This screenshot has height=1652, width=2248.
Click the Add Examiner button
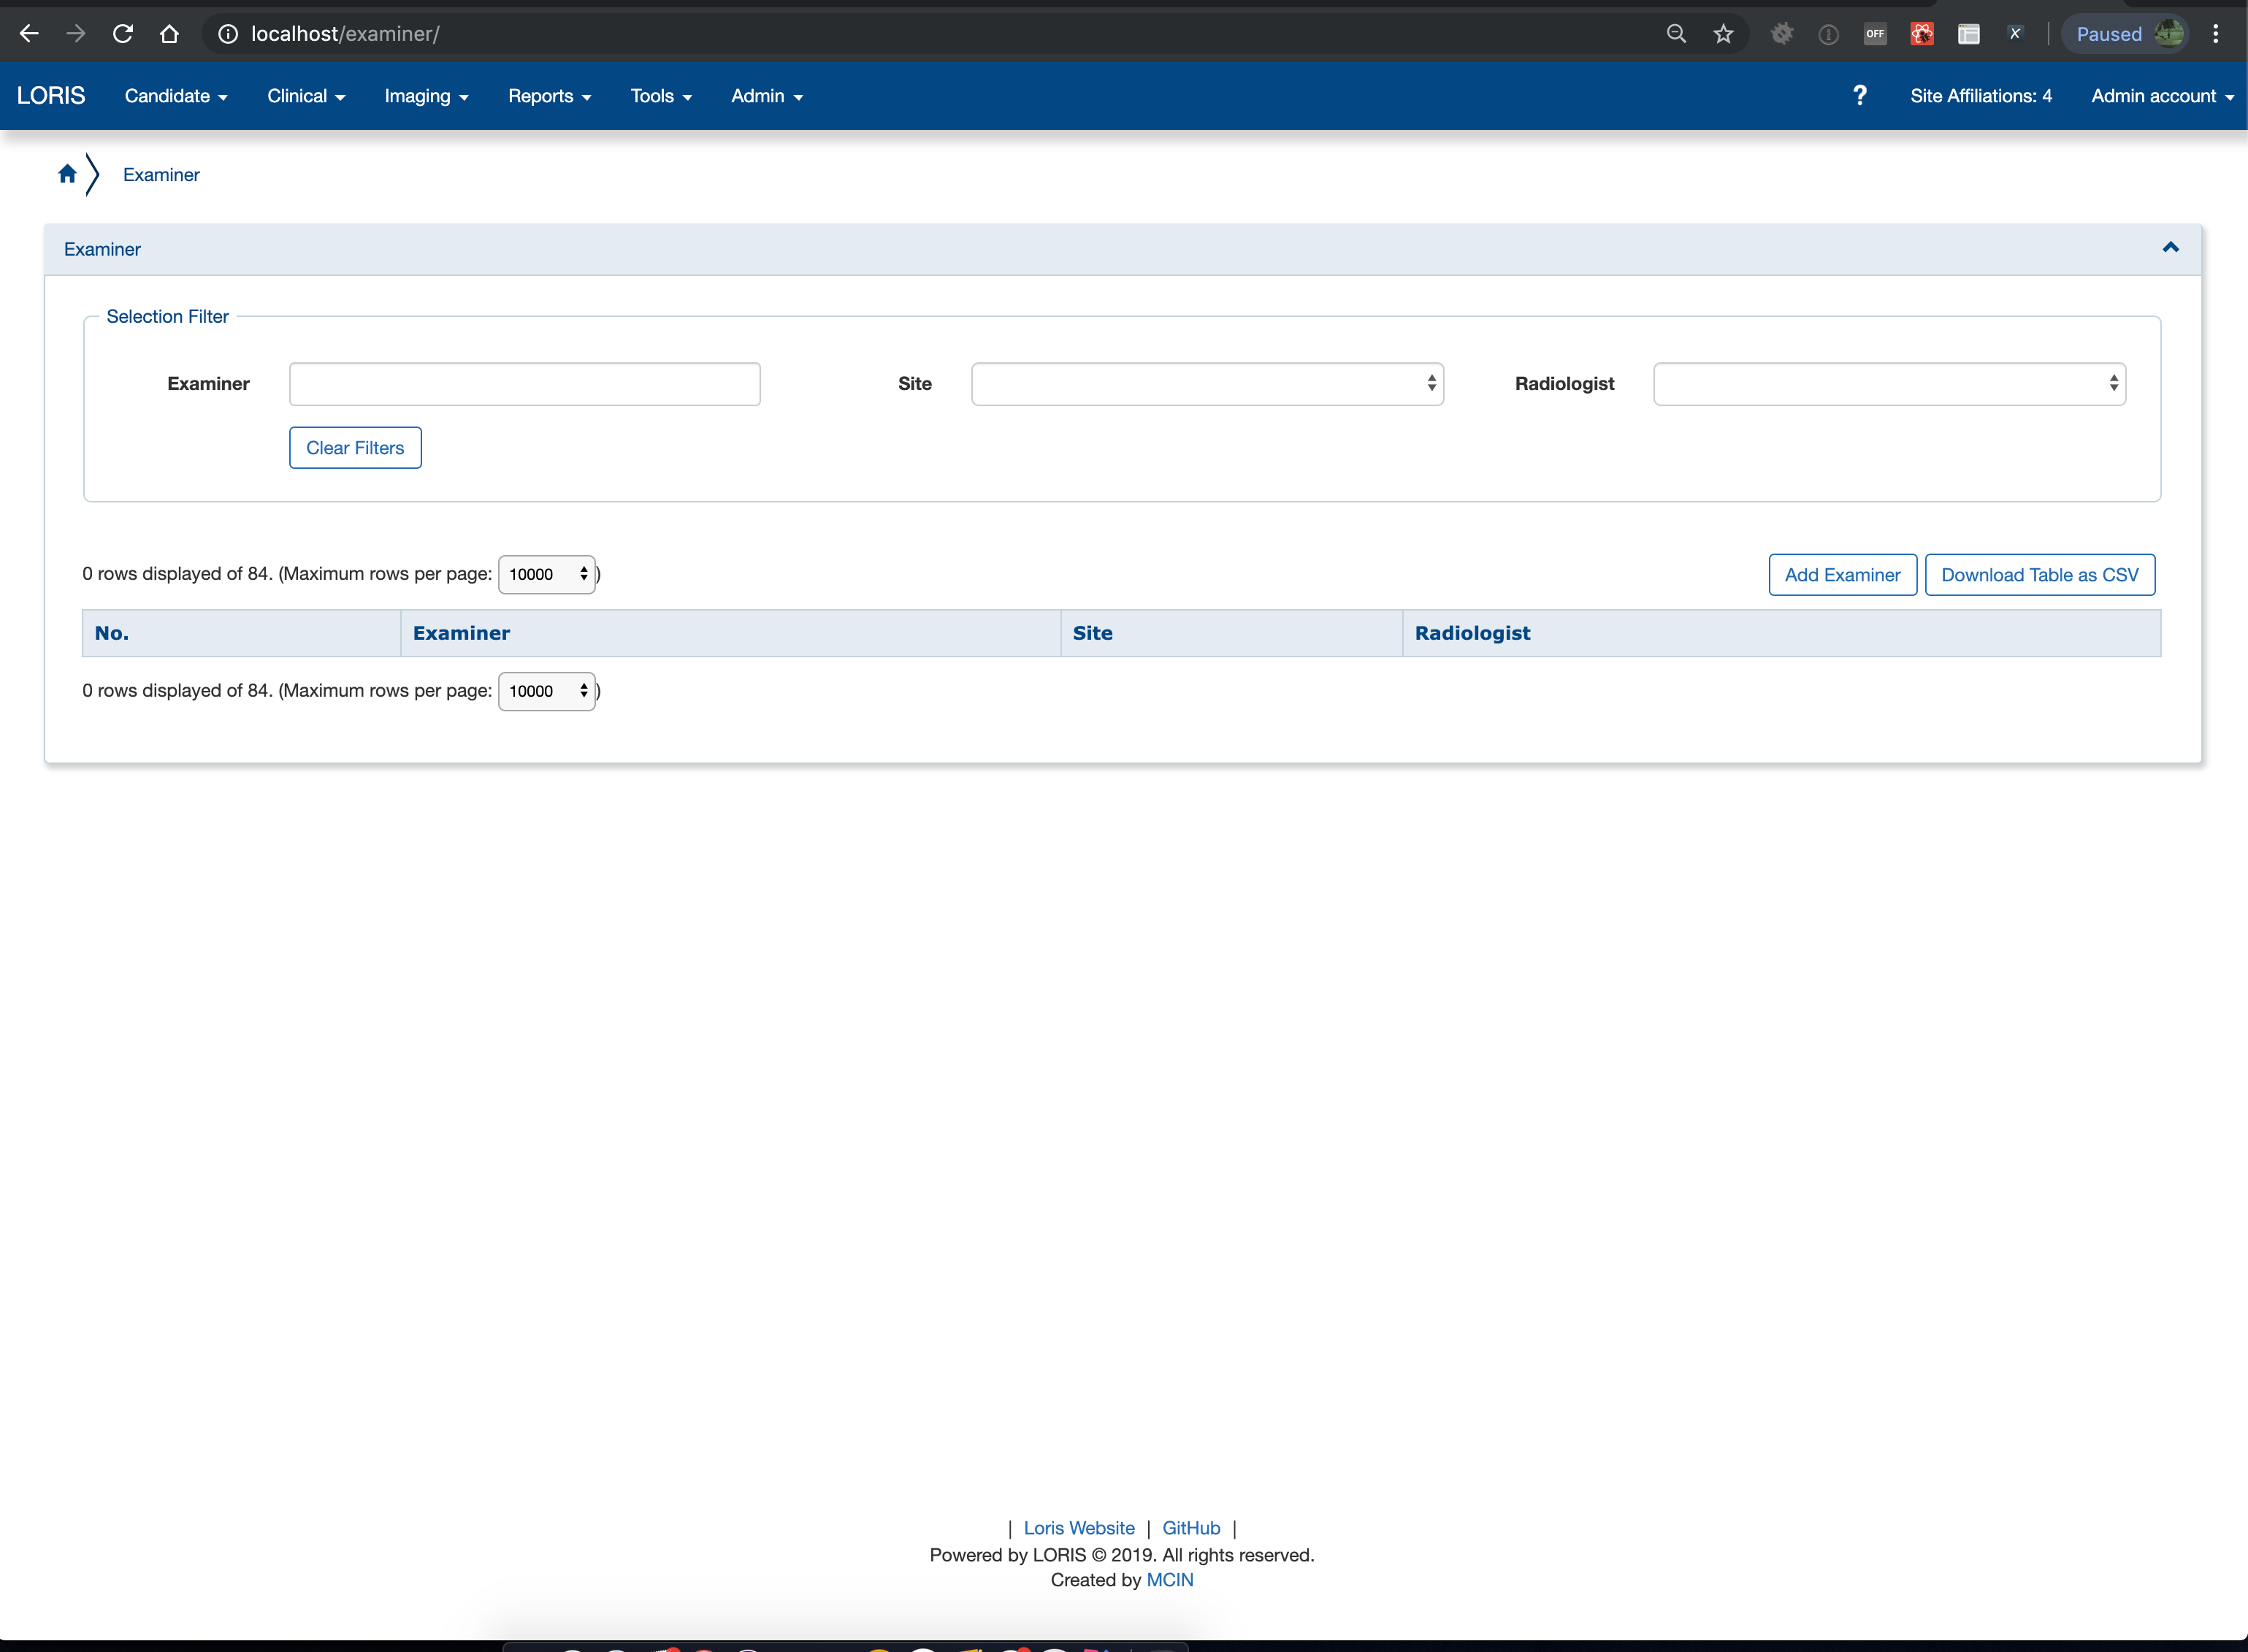[1842, 574]
